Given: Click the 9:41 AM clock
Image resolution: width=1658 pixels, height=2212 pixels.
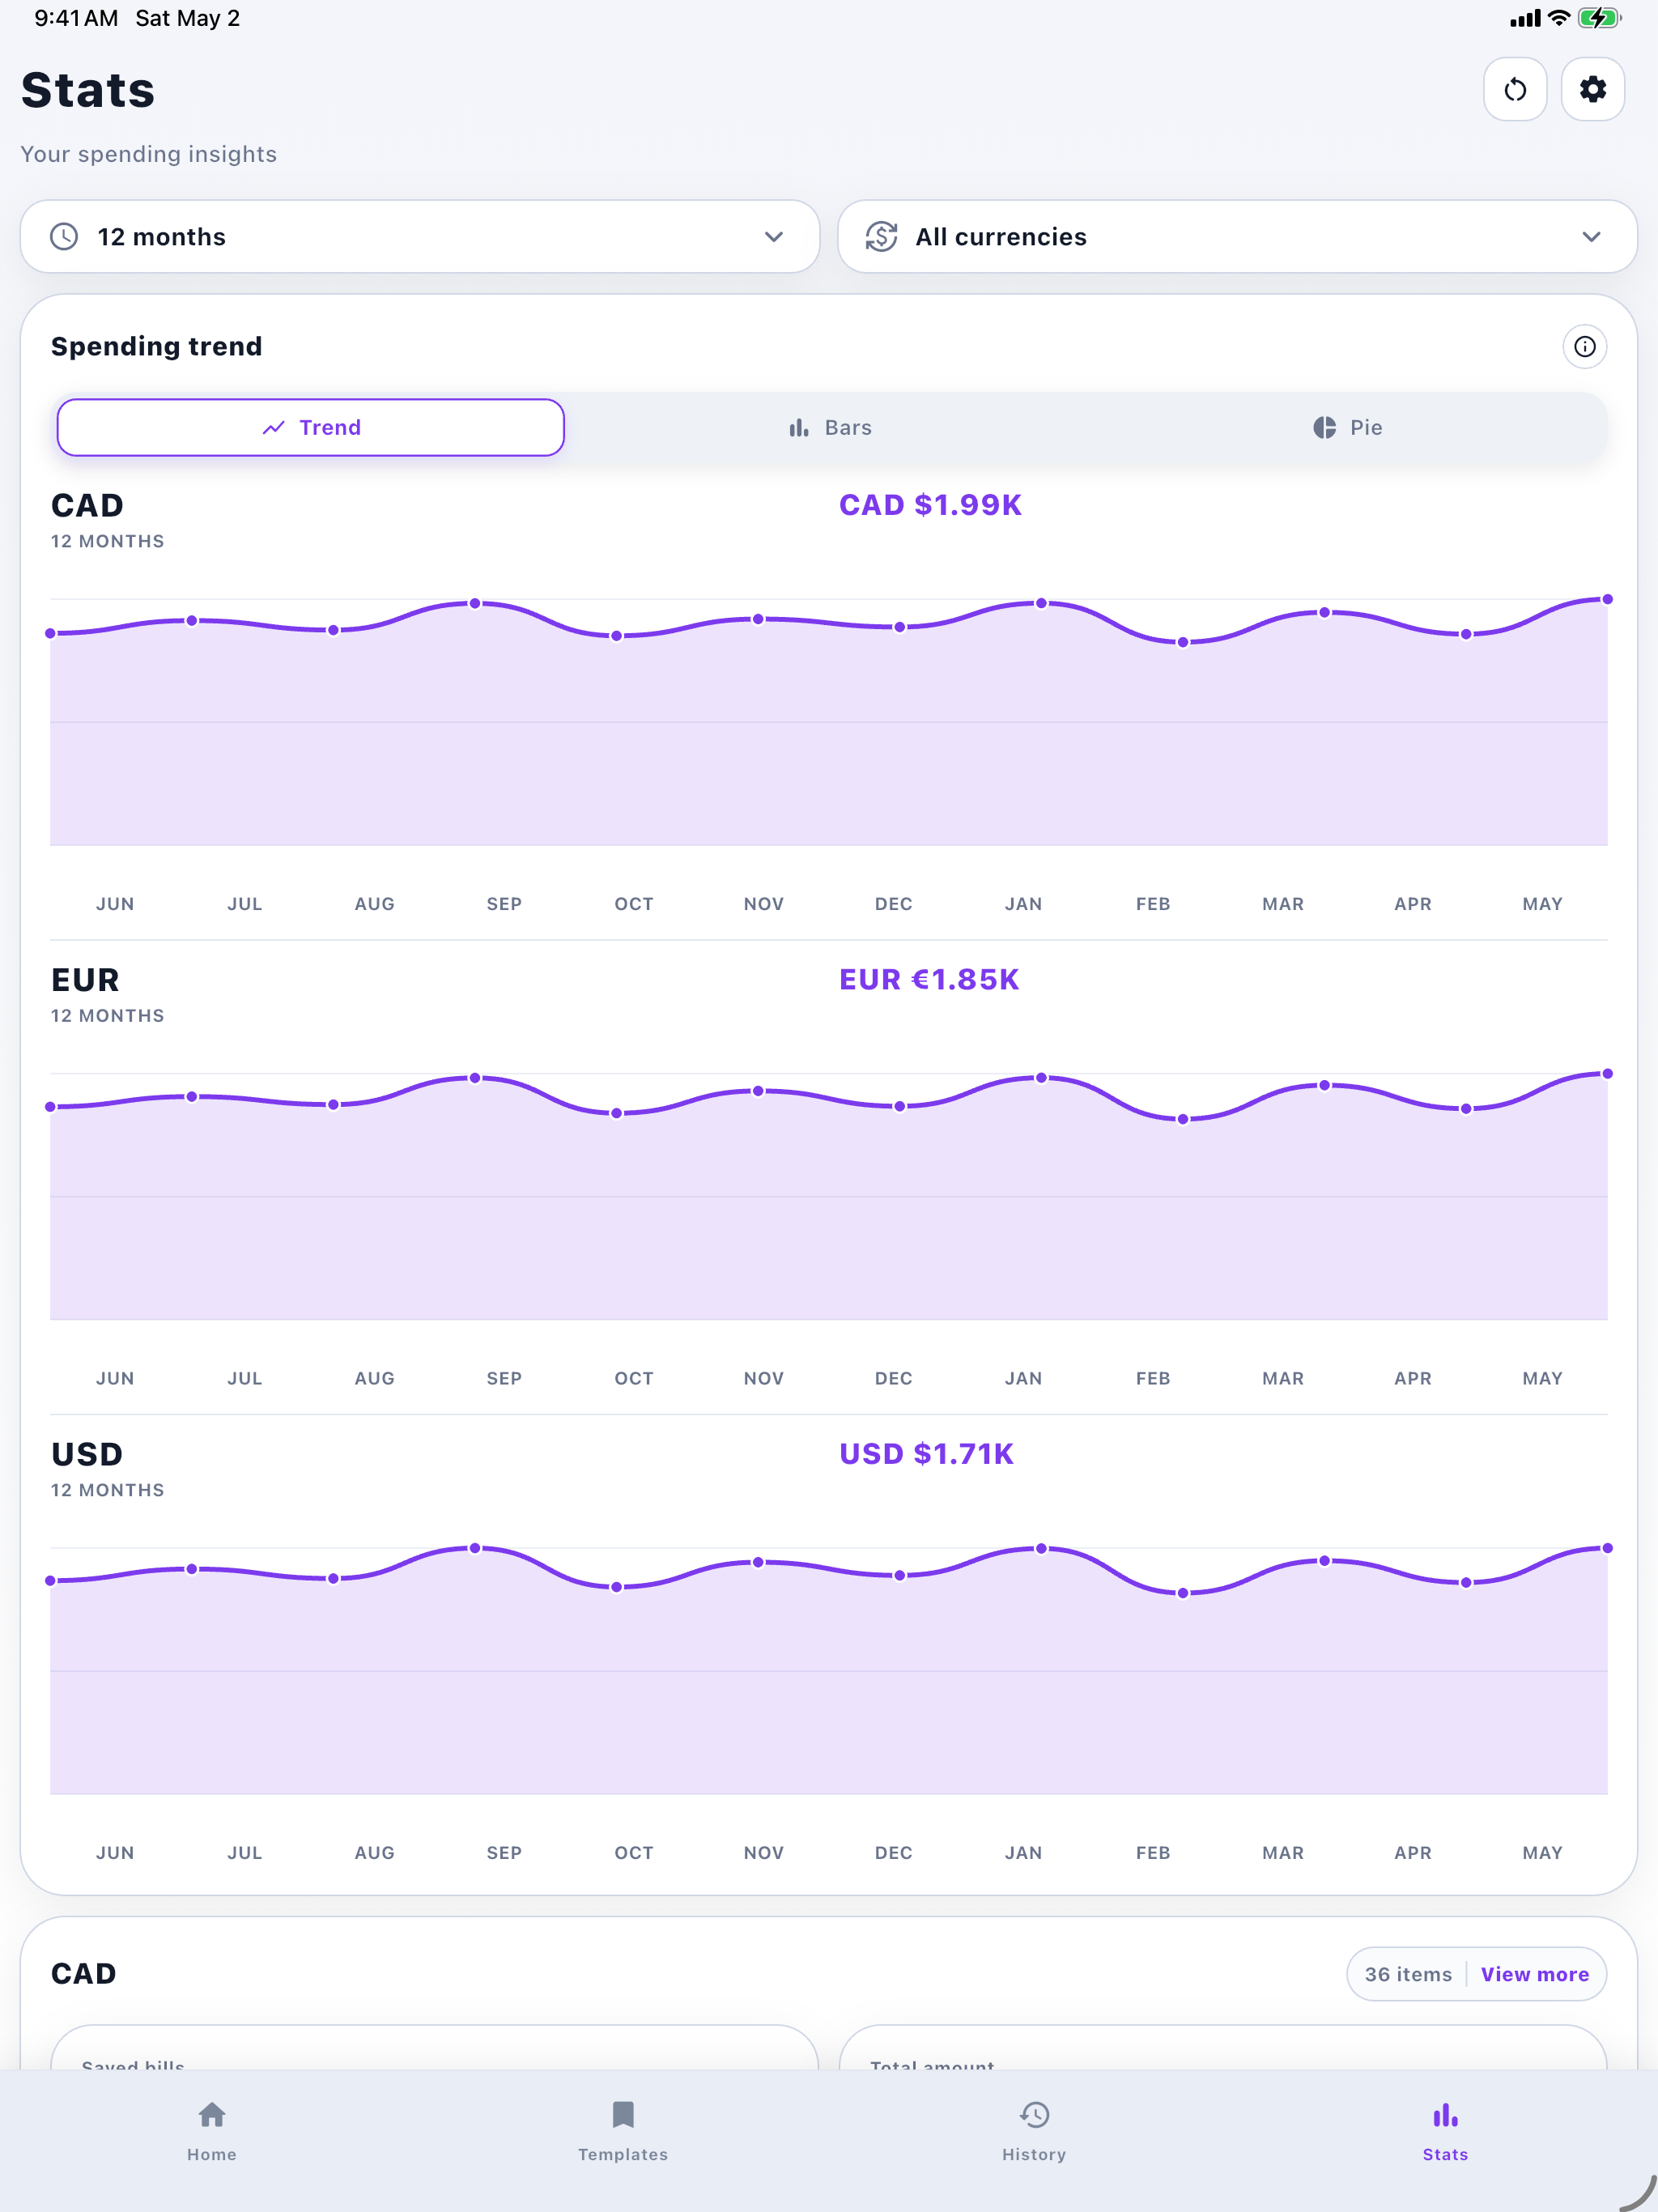Looking at the screenshot, I should click(x=76, y=18).
